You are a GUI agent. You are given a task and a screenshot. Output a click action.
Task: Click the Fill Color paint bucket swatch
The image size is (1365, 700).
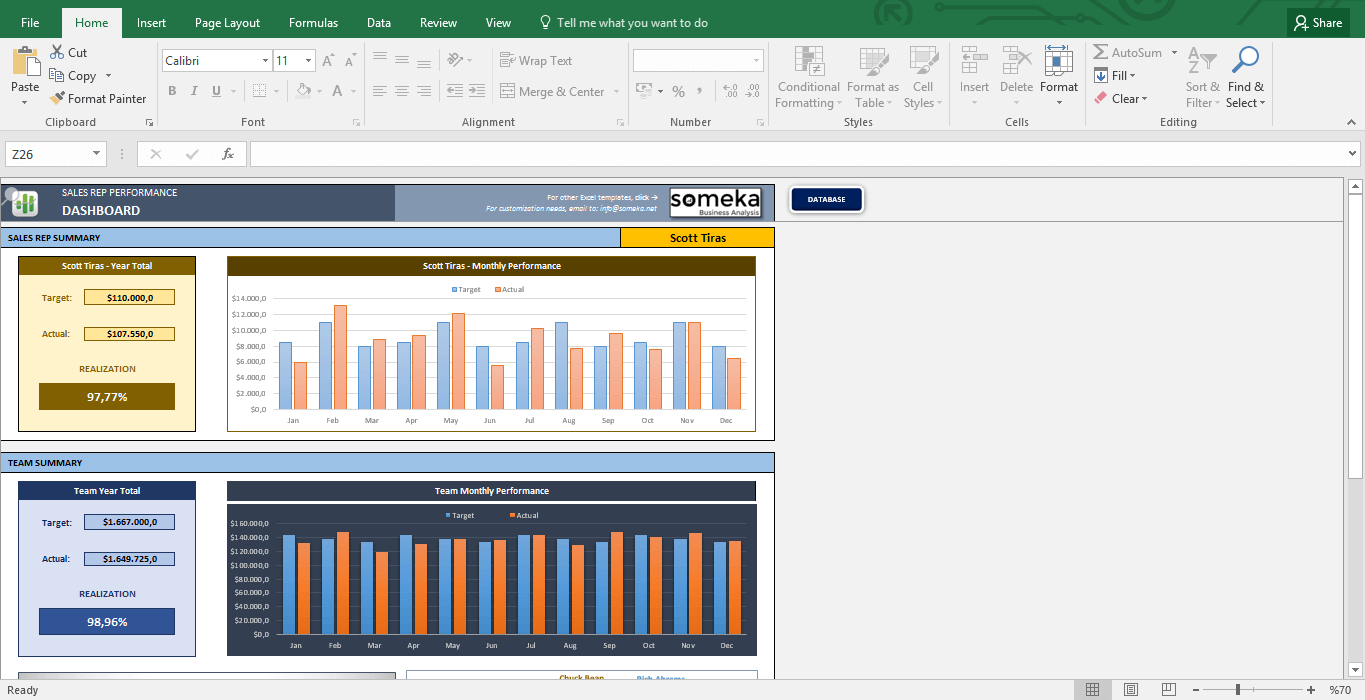pyautogui.click(x=303, y=91)
